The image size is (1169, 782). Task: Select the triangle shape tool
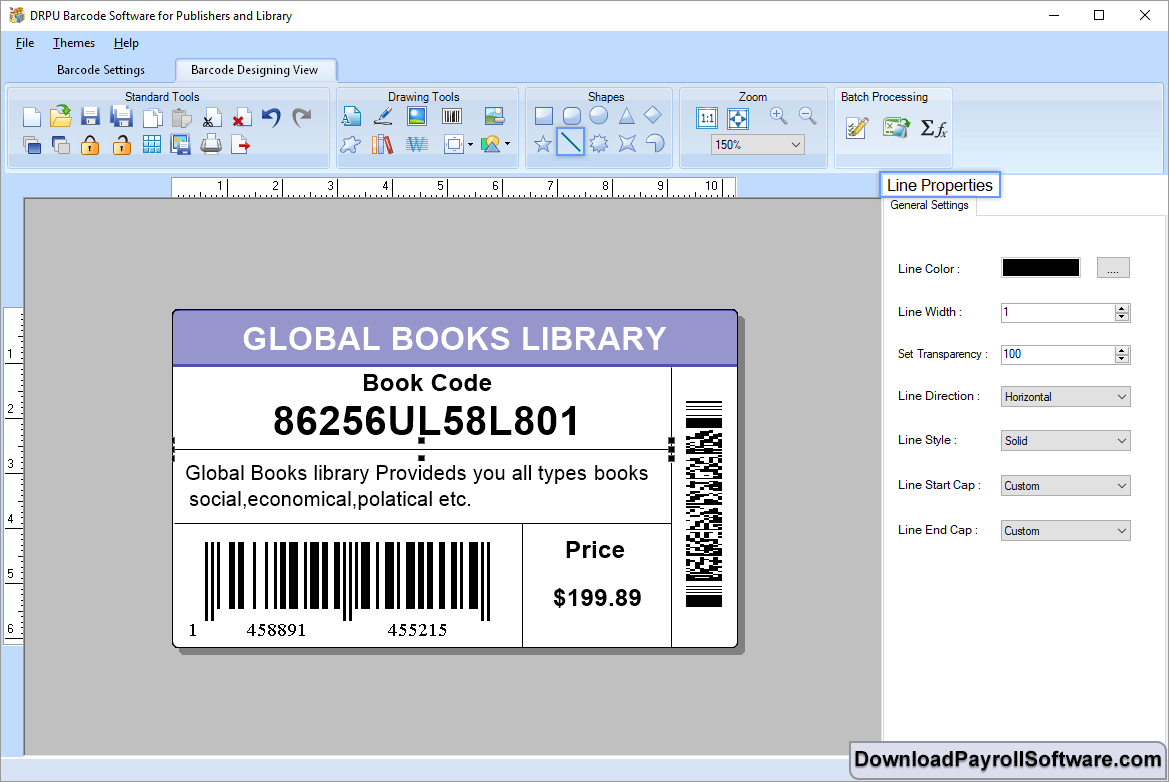(x=626, y=116)
